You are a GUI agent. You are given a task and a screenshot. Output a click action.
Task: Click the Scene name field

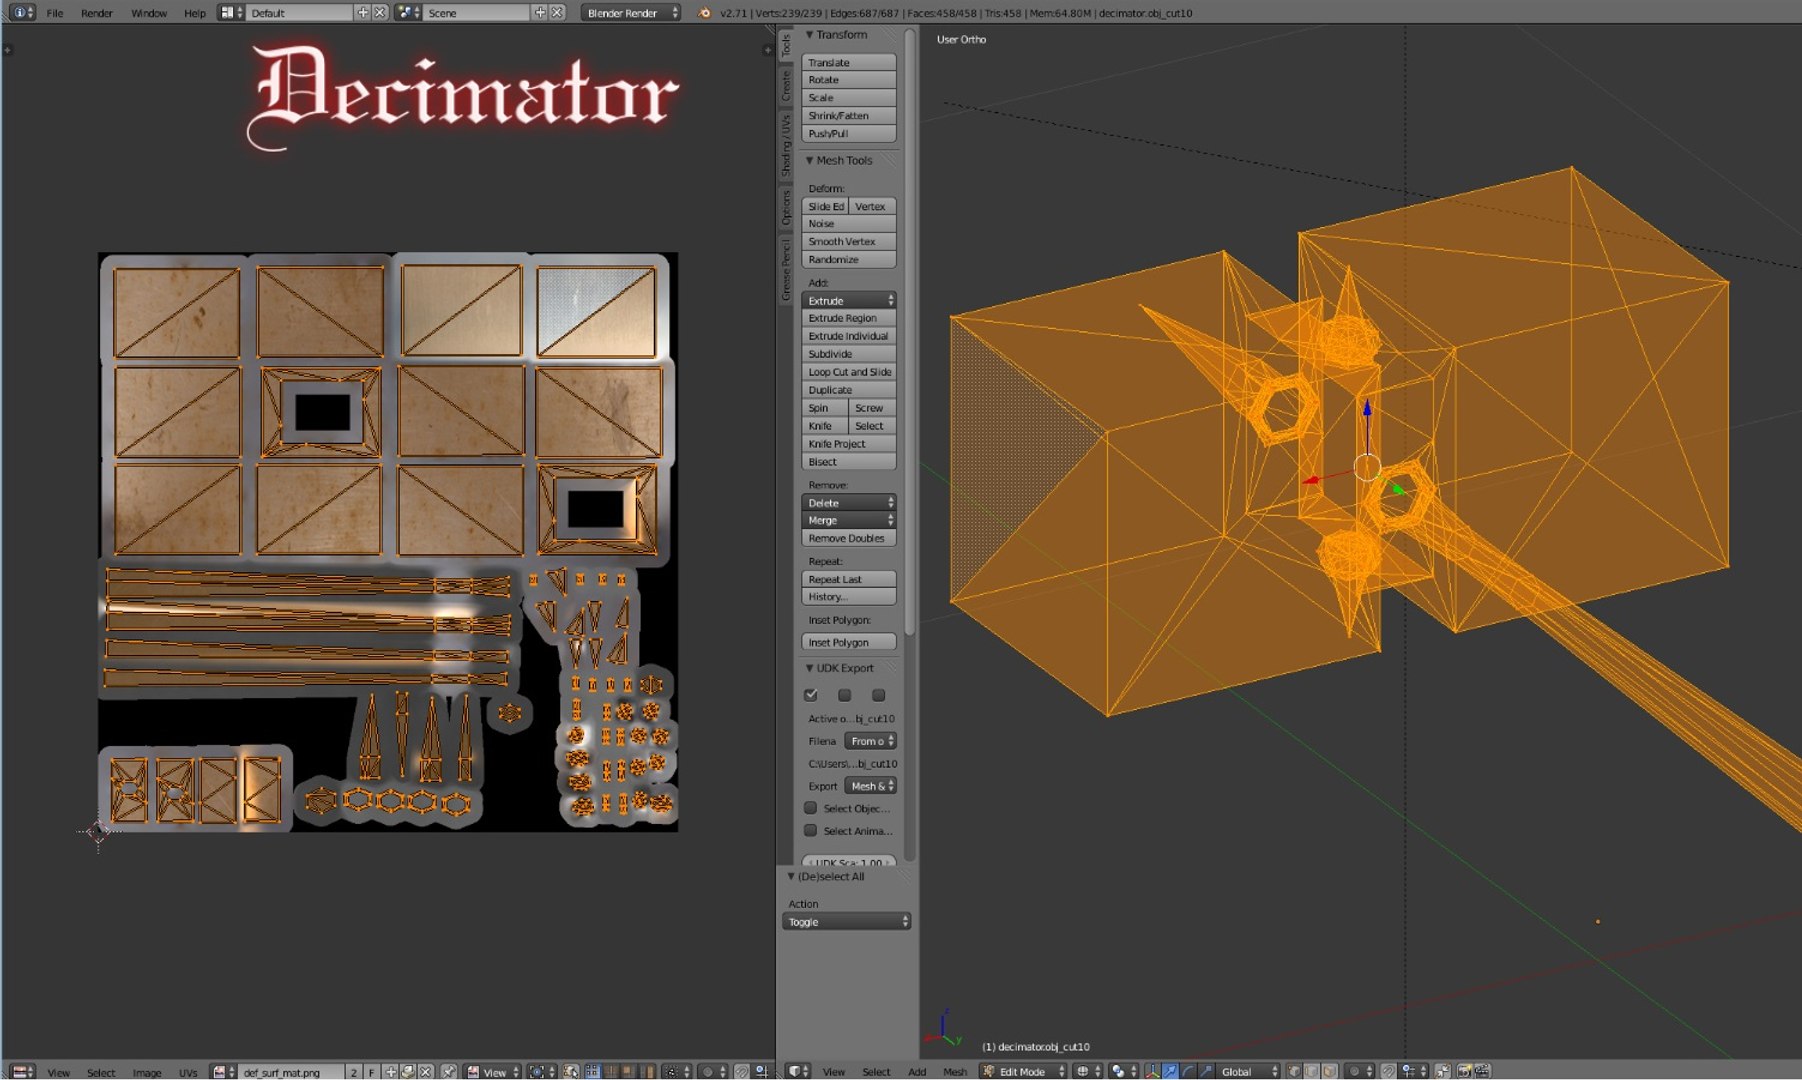(x=477, y=13)
